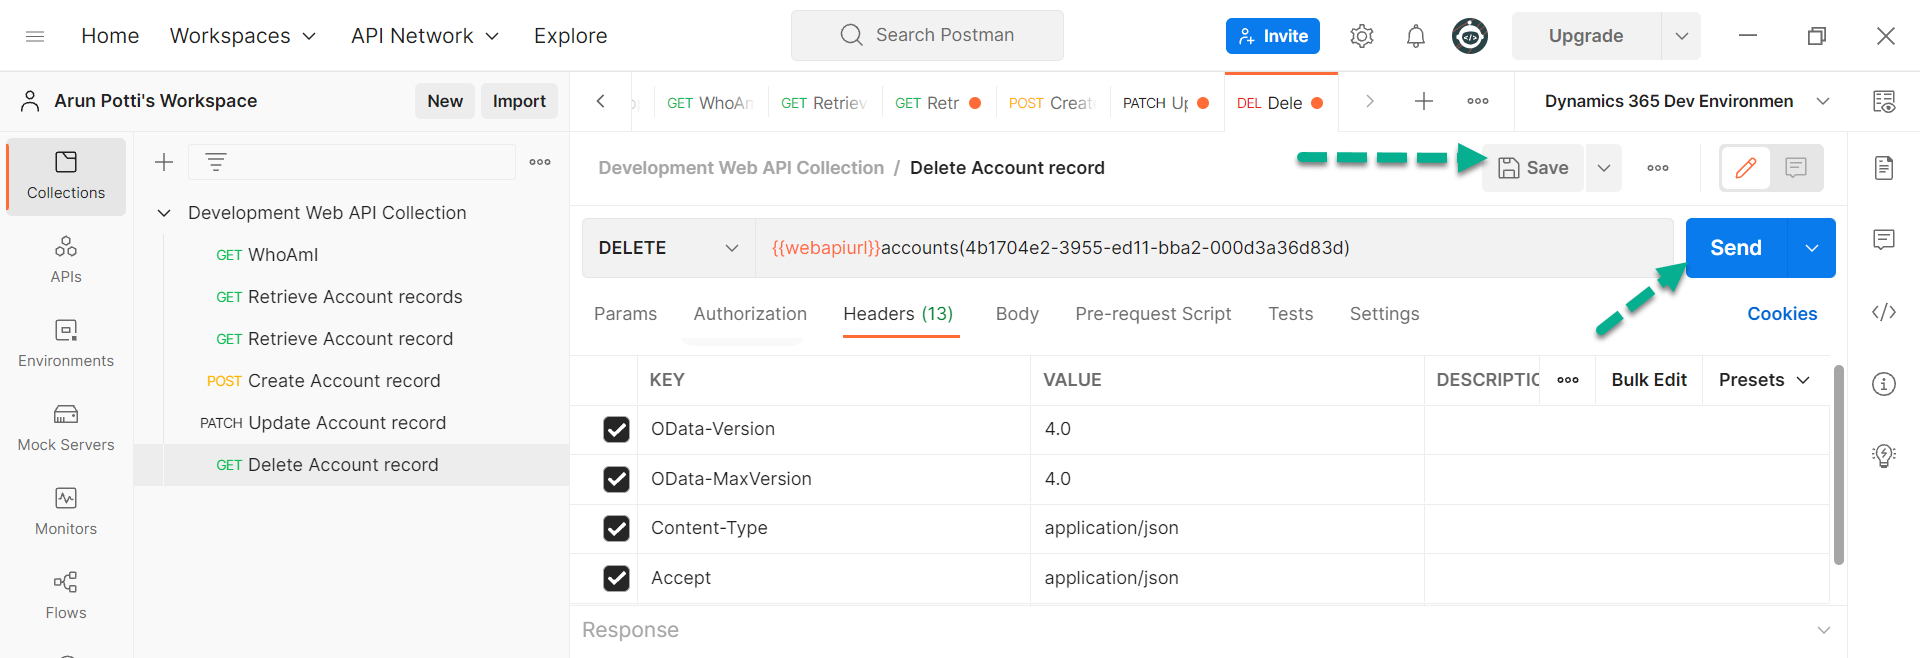Open Workspaces dropdown menu

[x=243, y=36]
